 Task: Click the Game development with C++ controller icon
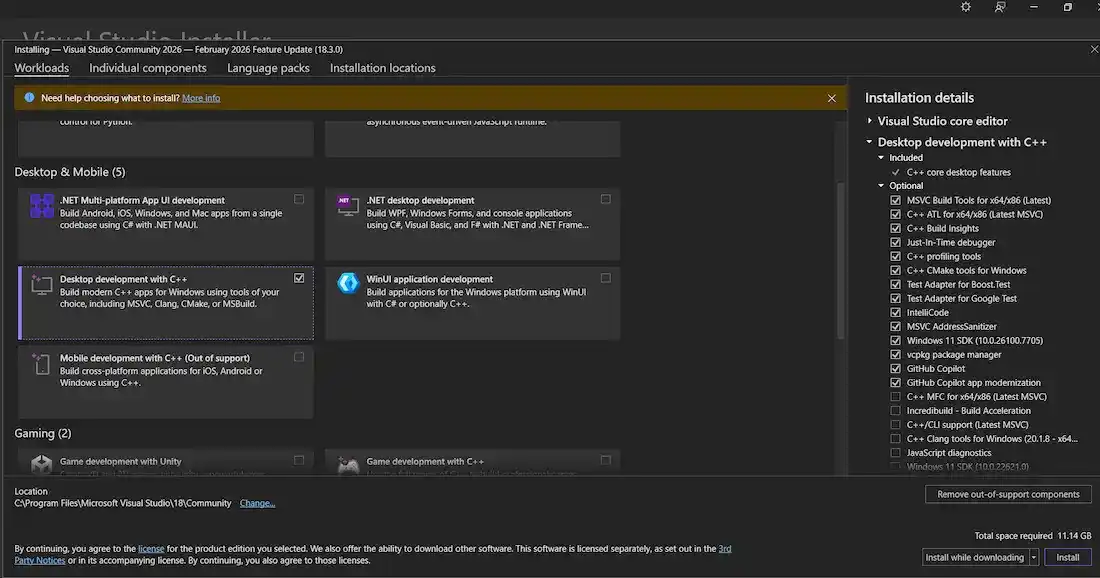[x=348, y=464]
